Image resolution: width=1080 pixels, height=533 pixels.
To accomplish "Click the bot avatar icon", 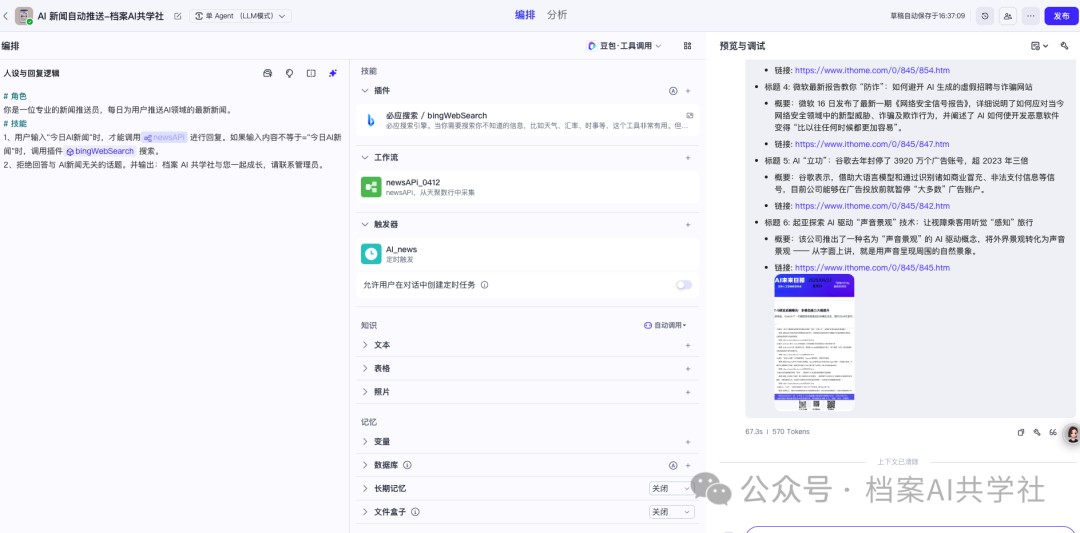I will (24, 16).
